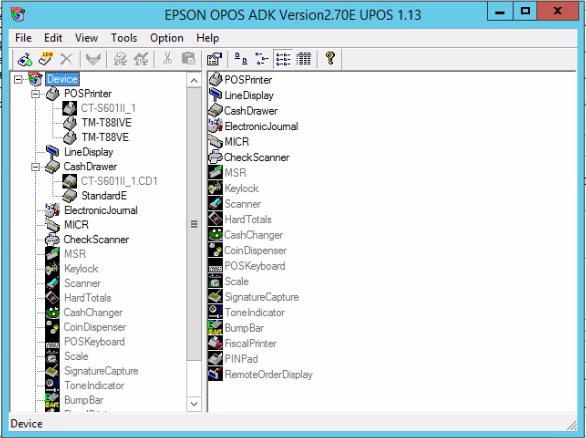This screenshot has height=438, width=586.
Task: Click the LineDisplay icon in the right pane
Action: coord(215,95)
